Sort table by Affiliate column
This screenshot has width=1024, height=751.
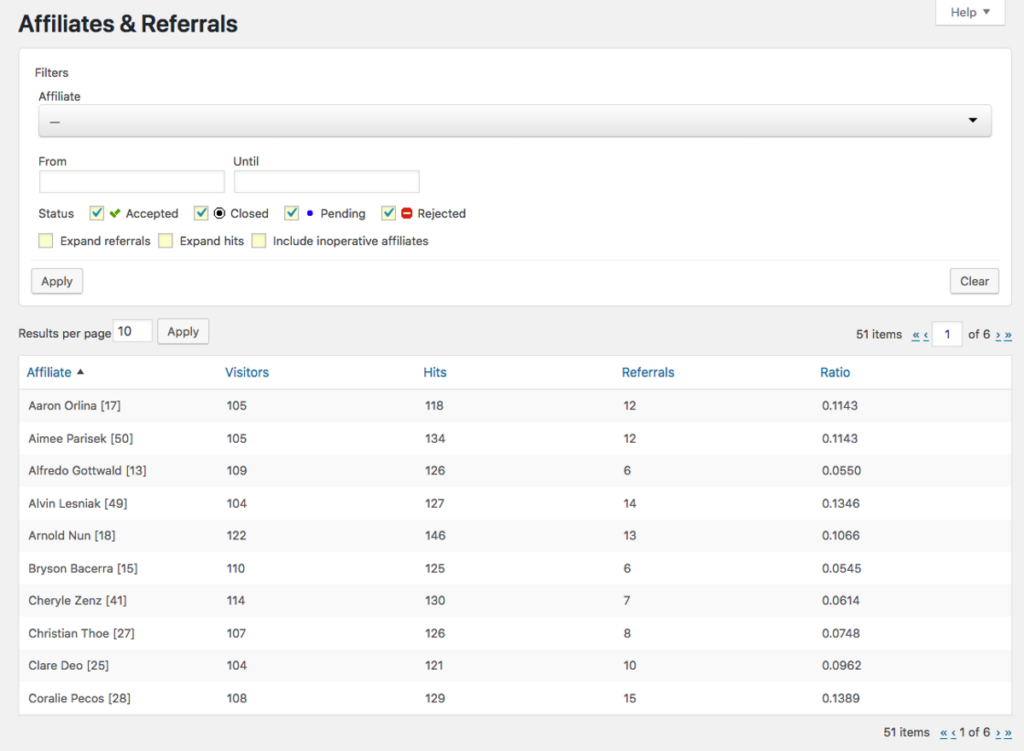(49, 372)
